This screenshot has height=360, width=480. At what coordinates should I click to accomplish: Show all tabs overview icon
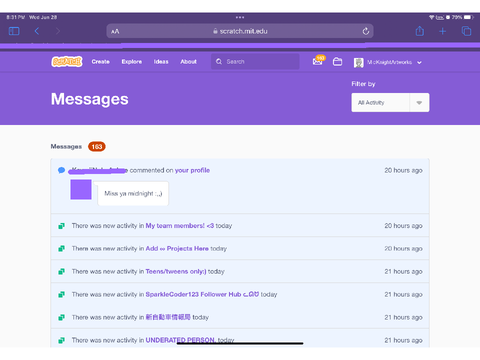[x=466, y=31]
